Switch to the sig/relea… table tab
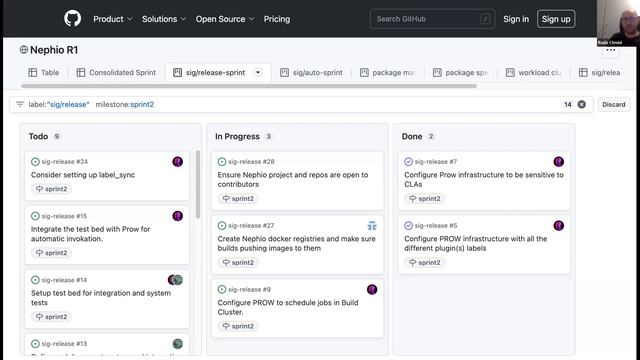640x360 pixels. coord(600,73)
